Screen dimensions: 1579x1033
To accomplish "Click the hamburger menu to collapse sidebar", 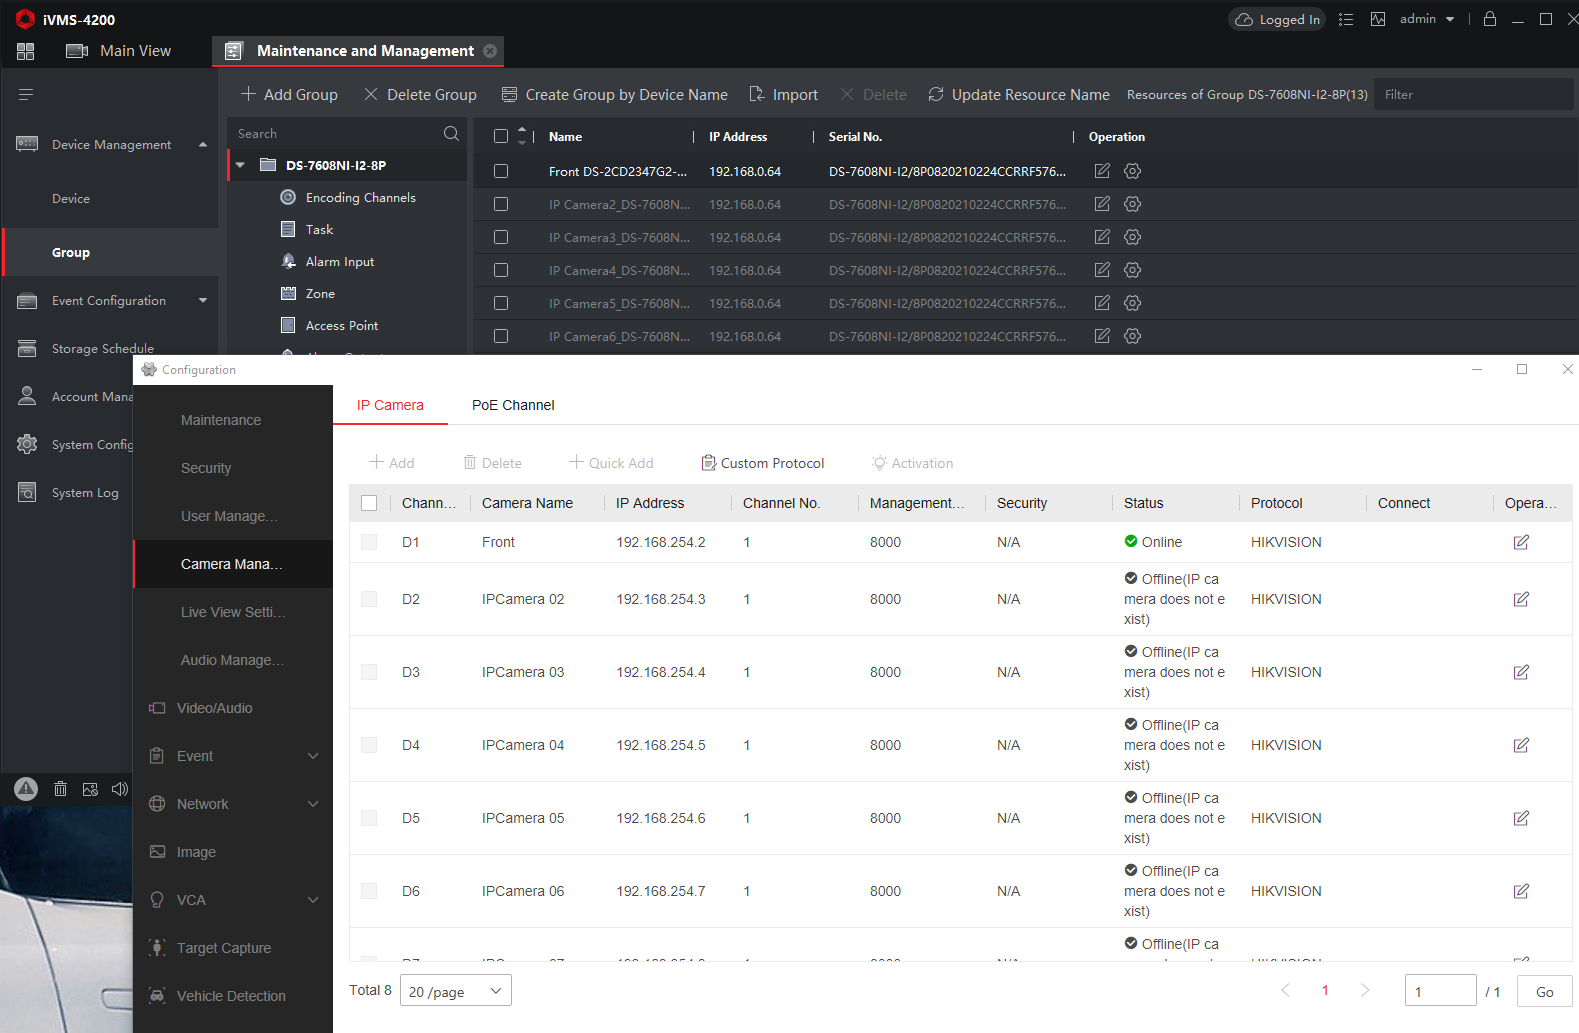I will click(26, 94).
